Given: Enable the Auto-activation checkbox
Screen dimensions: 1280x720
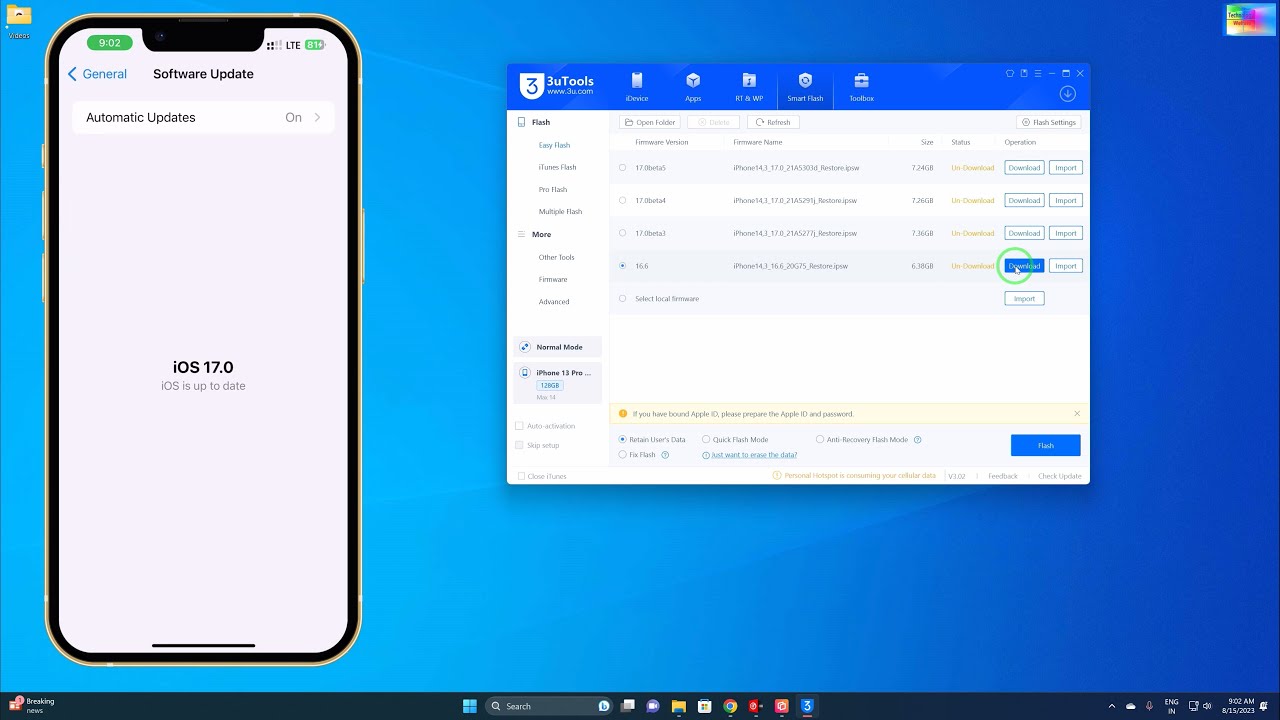Looking at the screenshot, I should click(519, 426).
